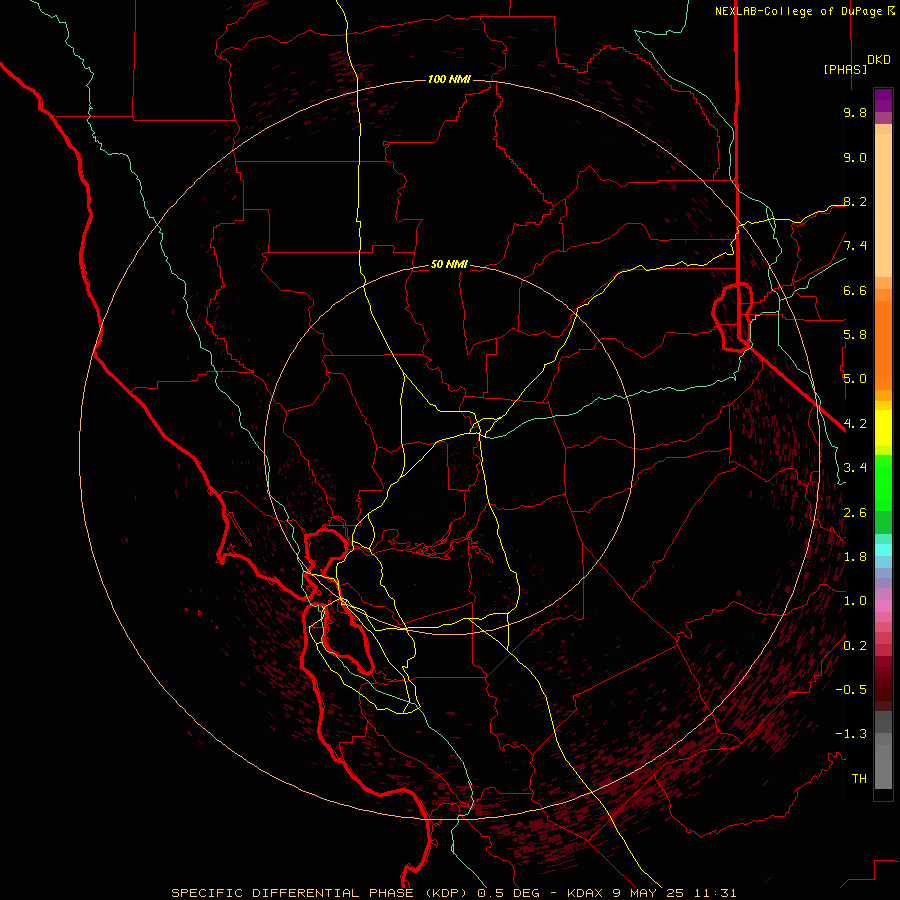Click the "50 NMI" range ring label
Screen dimensions: 900x900
click(x=449, y=264)
